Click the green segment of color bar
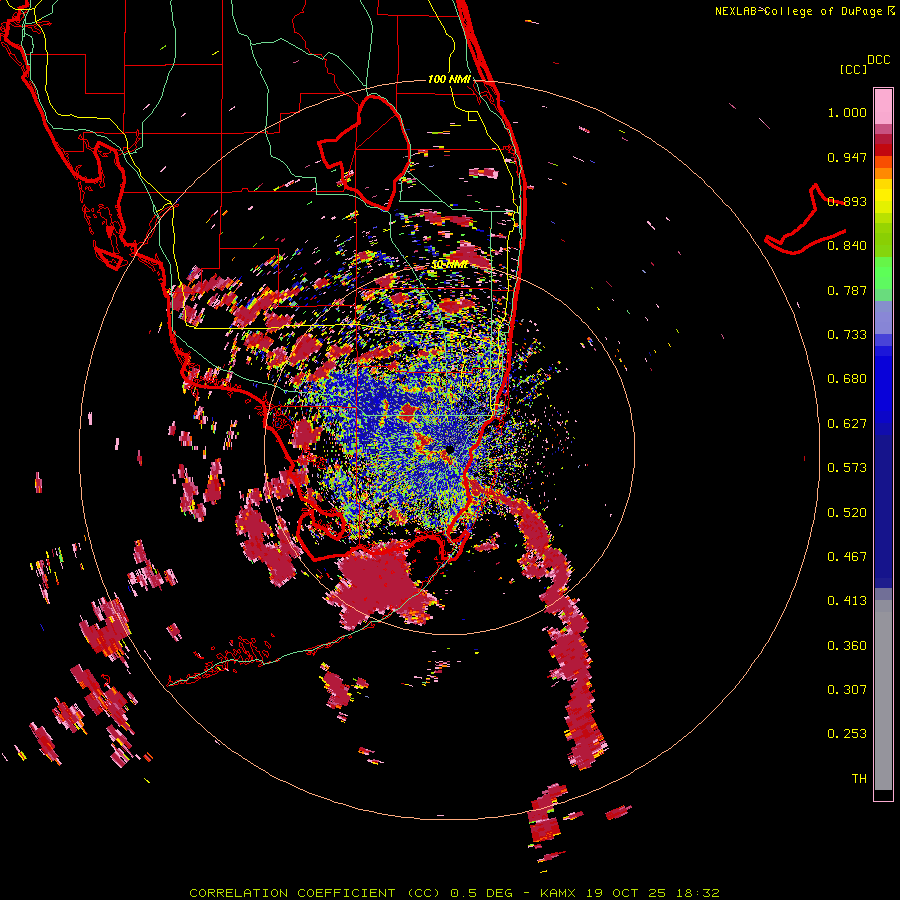This screenshot has width=900, height=900. pyautogui.click(x=883, y=274)
